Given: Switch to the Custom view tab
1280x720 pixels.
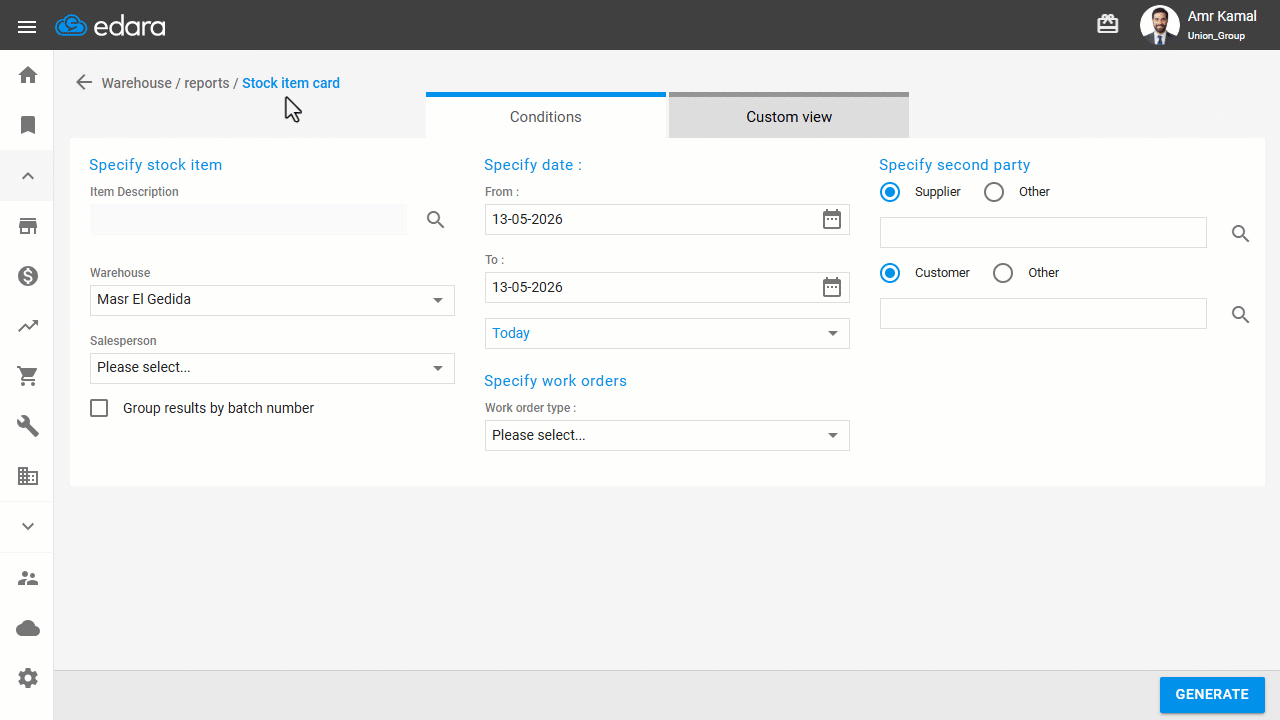Looking at the screenshot, I should coord(789,116).
